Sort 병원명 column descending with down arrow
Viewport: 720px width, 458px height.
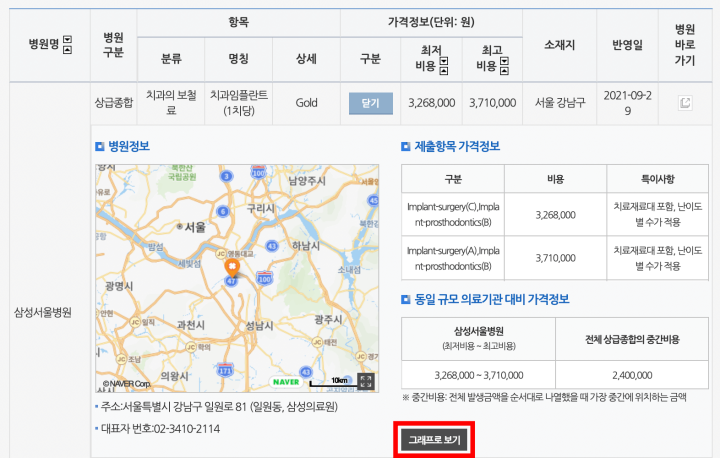coord(68,40)
